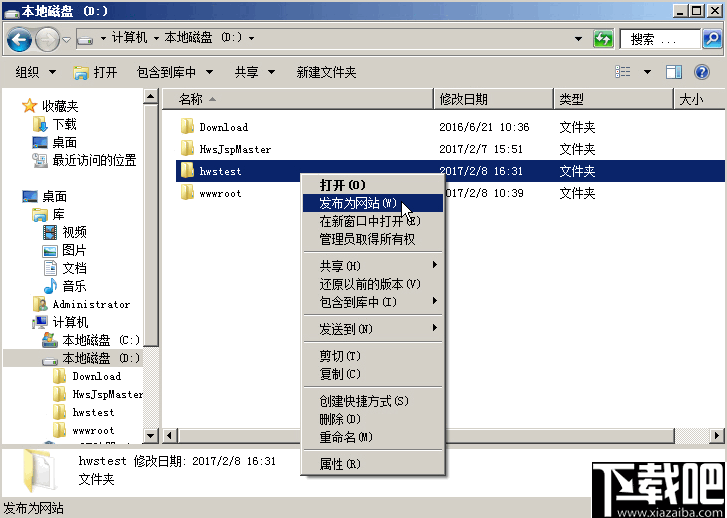Click in the 搜索 search input field
Viewport: 727px width, 518px height.
pos(660,39)
